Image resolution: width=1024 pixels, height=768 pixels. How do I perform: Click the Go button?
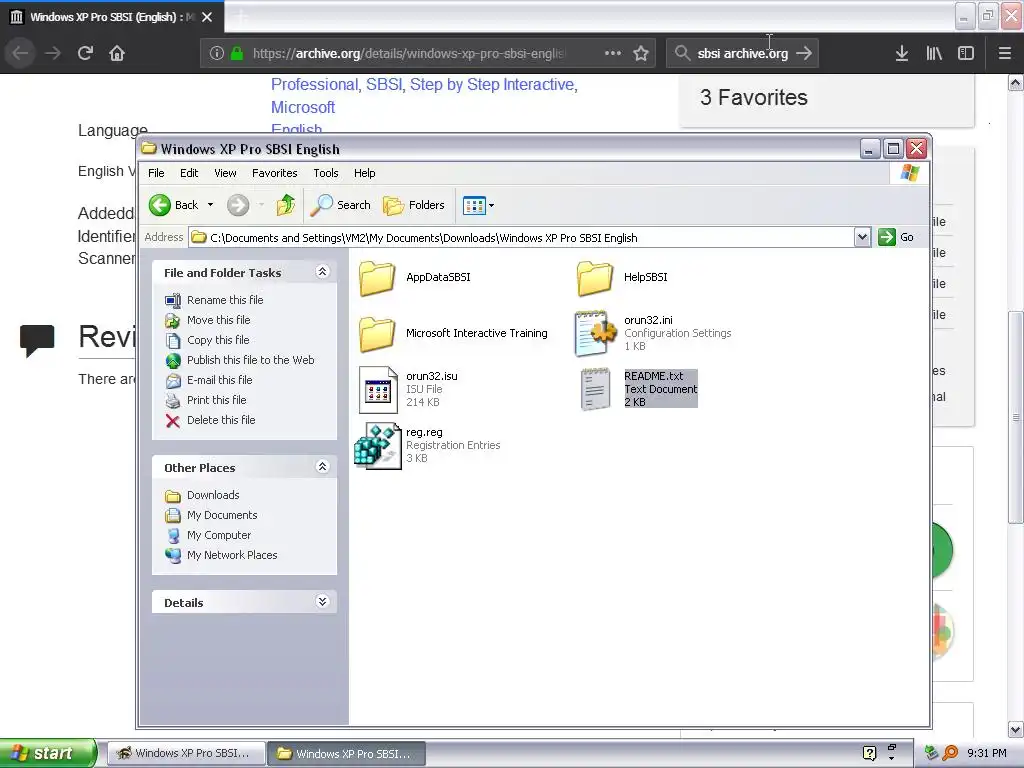(x=896, y=237)
